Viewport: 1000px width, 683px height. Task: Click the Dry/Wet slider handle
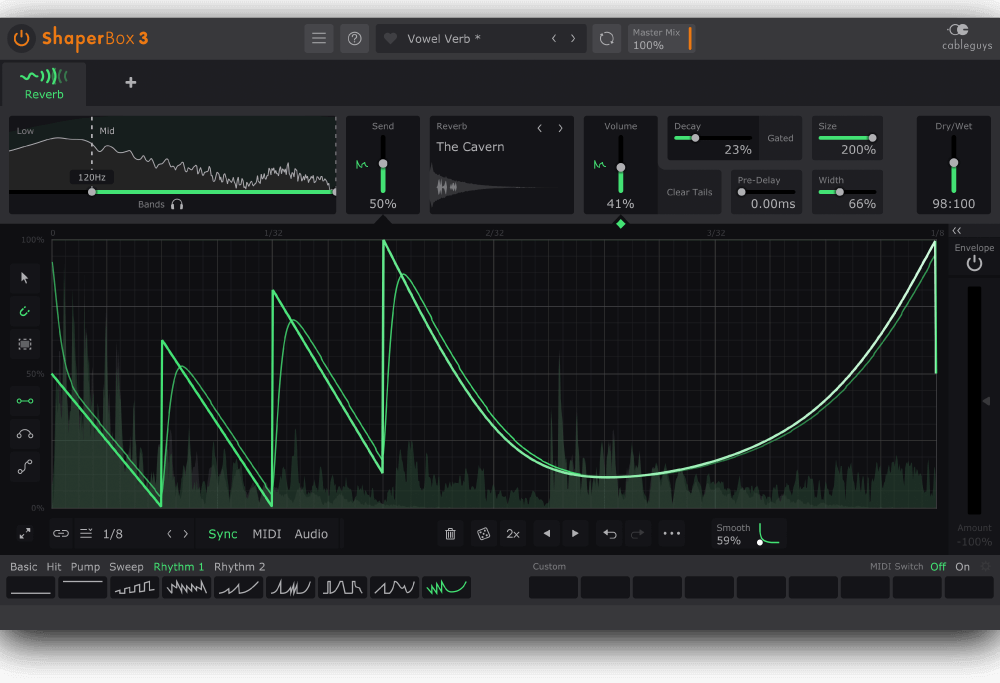[953, 163]
